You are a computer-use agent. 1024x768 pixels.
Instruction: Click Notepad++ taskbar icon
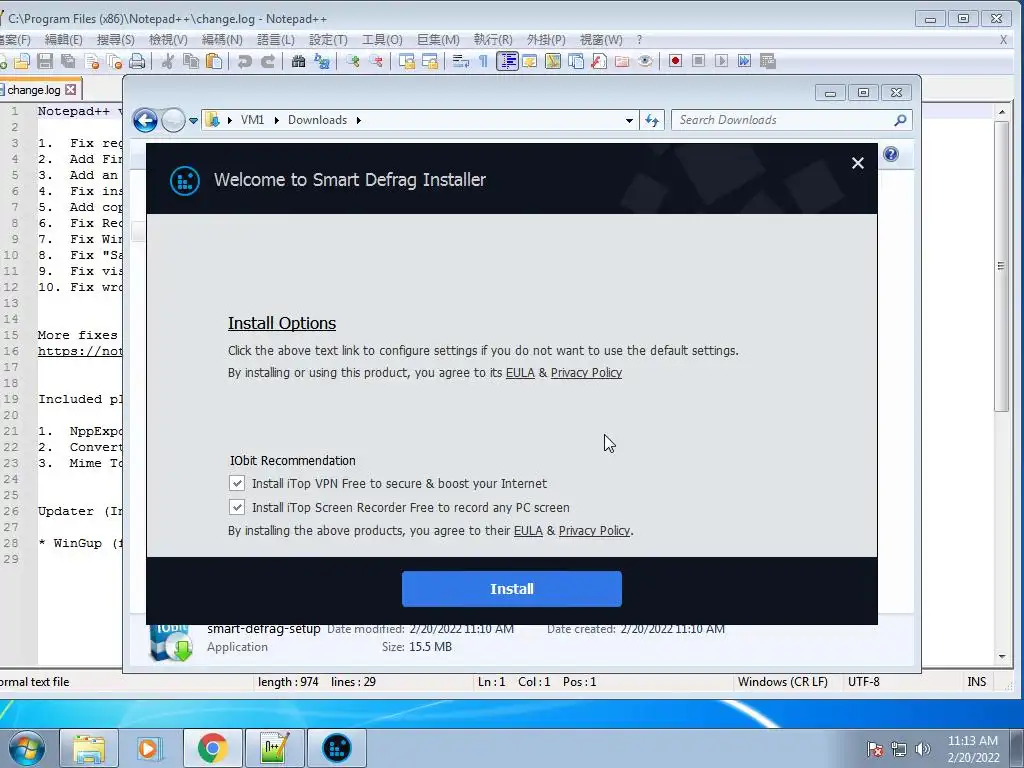pos(274,748)
